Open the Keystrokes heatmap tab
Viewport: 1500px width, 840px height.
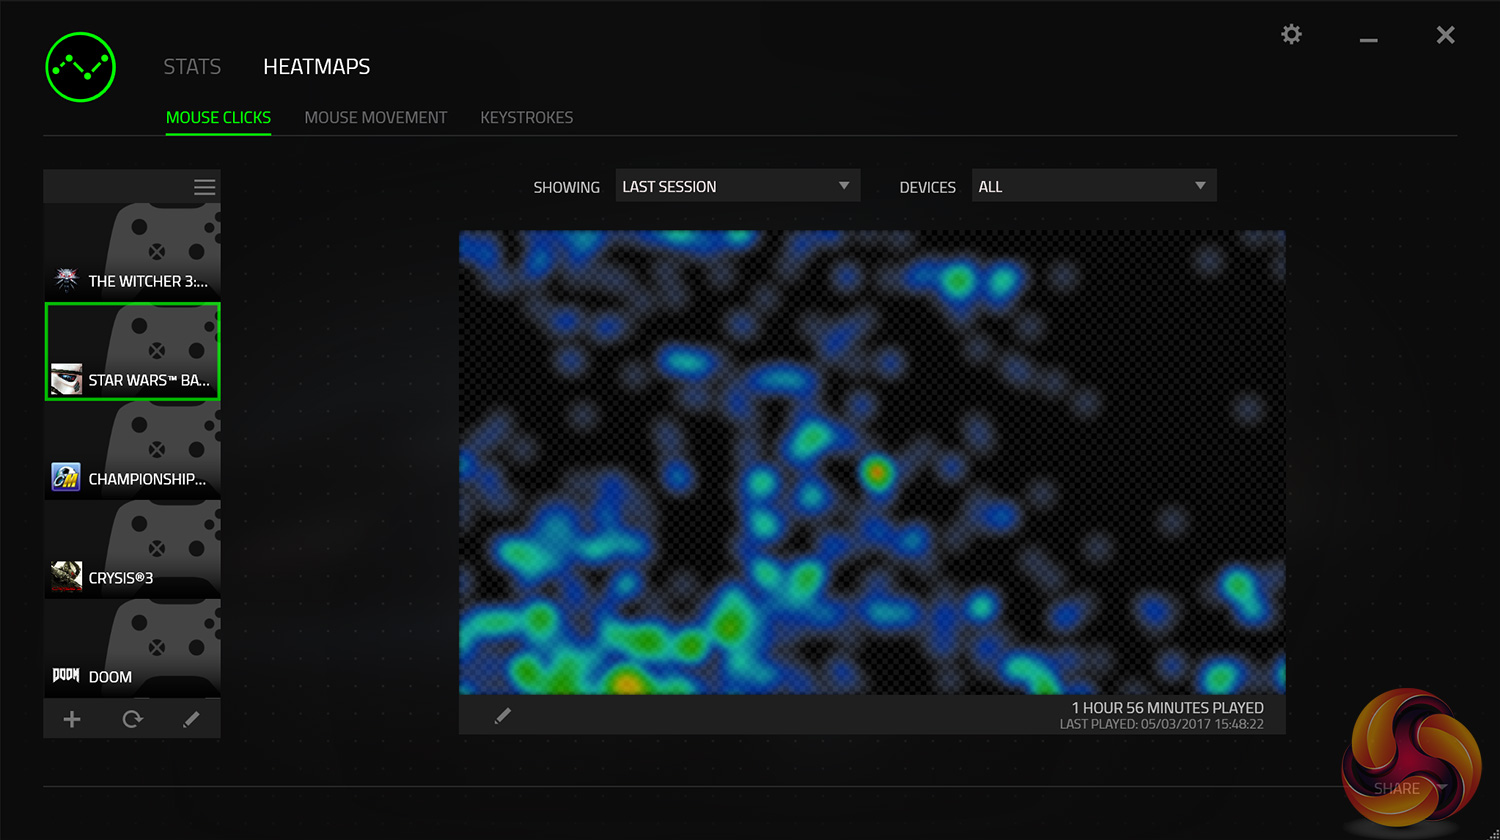coord(526,118)
